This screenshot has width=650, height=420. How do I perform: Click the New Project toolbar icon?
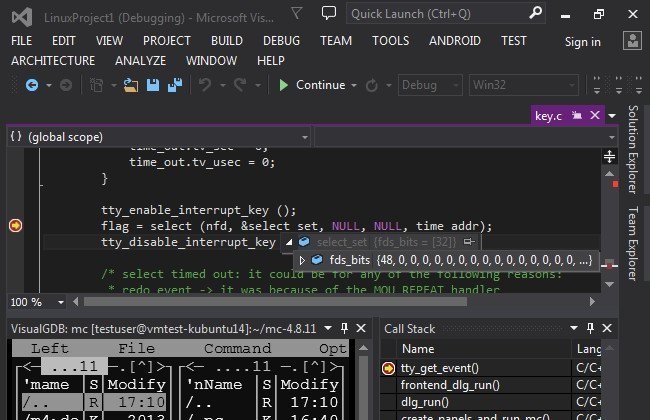click(97, 85)
